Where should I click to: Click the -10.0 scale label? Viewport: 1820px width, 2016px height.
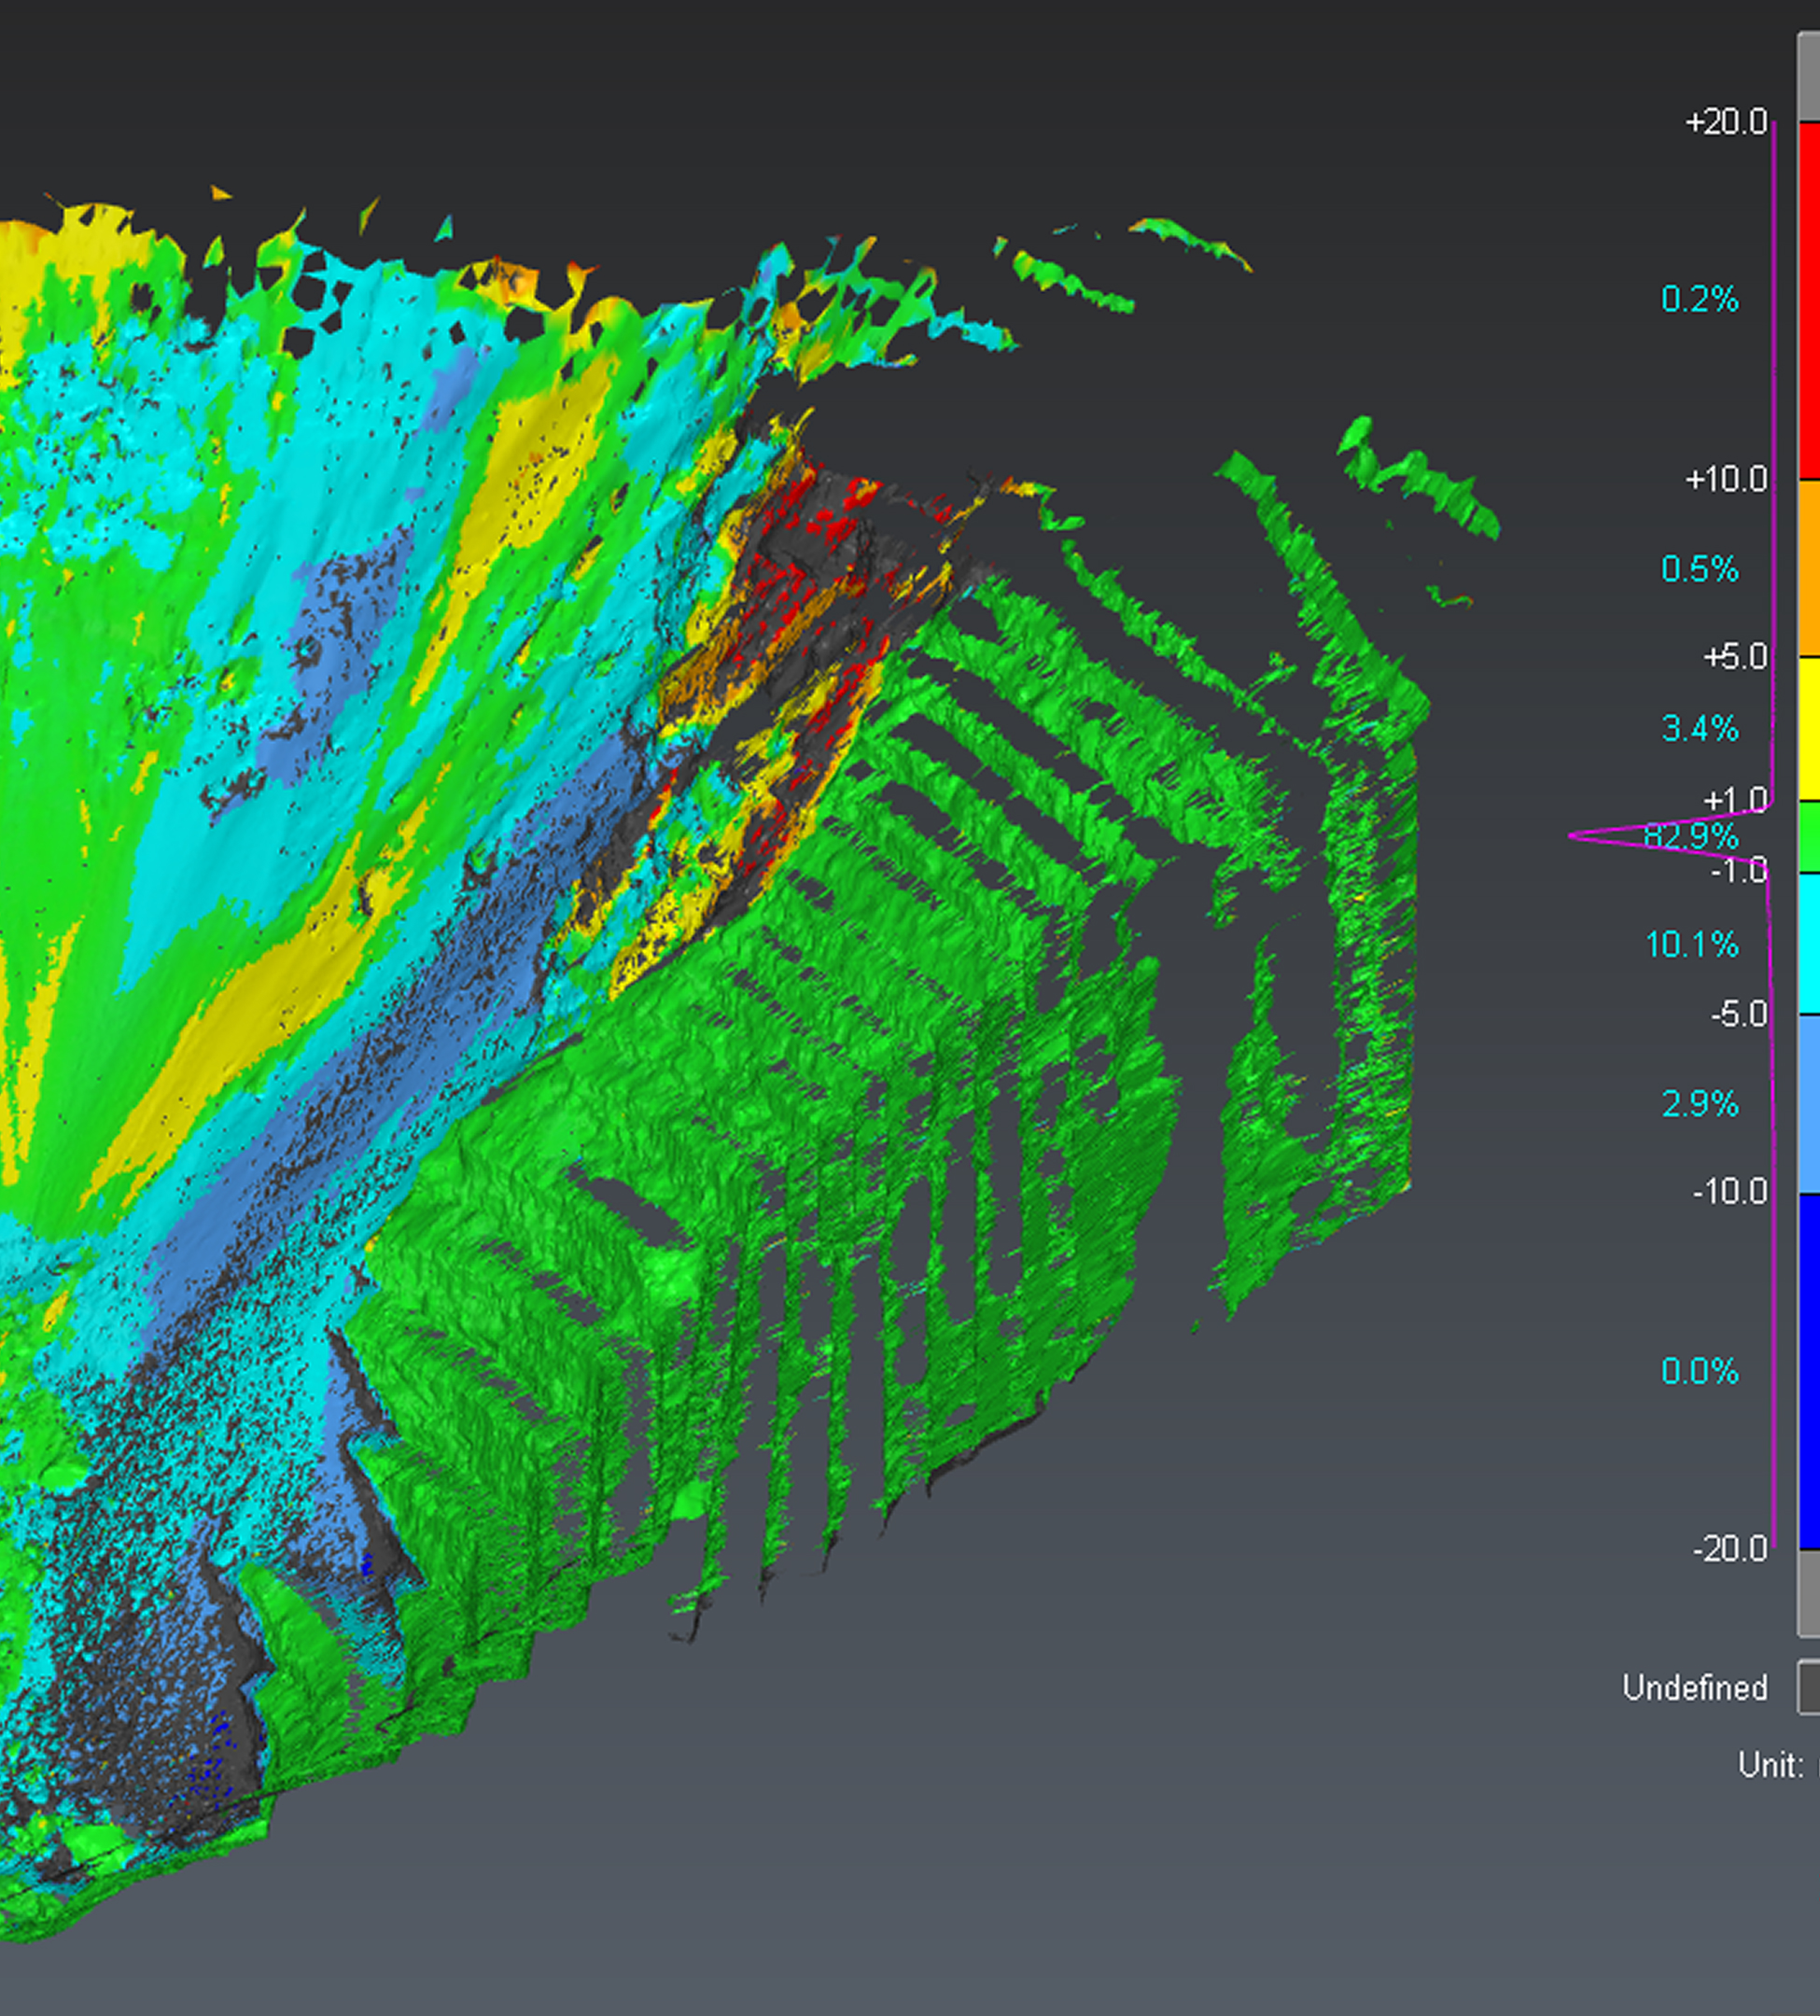point(1730,1192)
